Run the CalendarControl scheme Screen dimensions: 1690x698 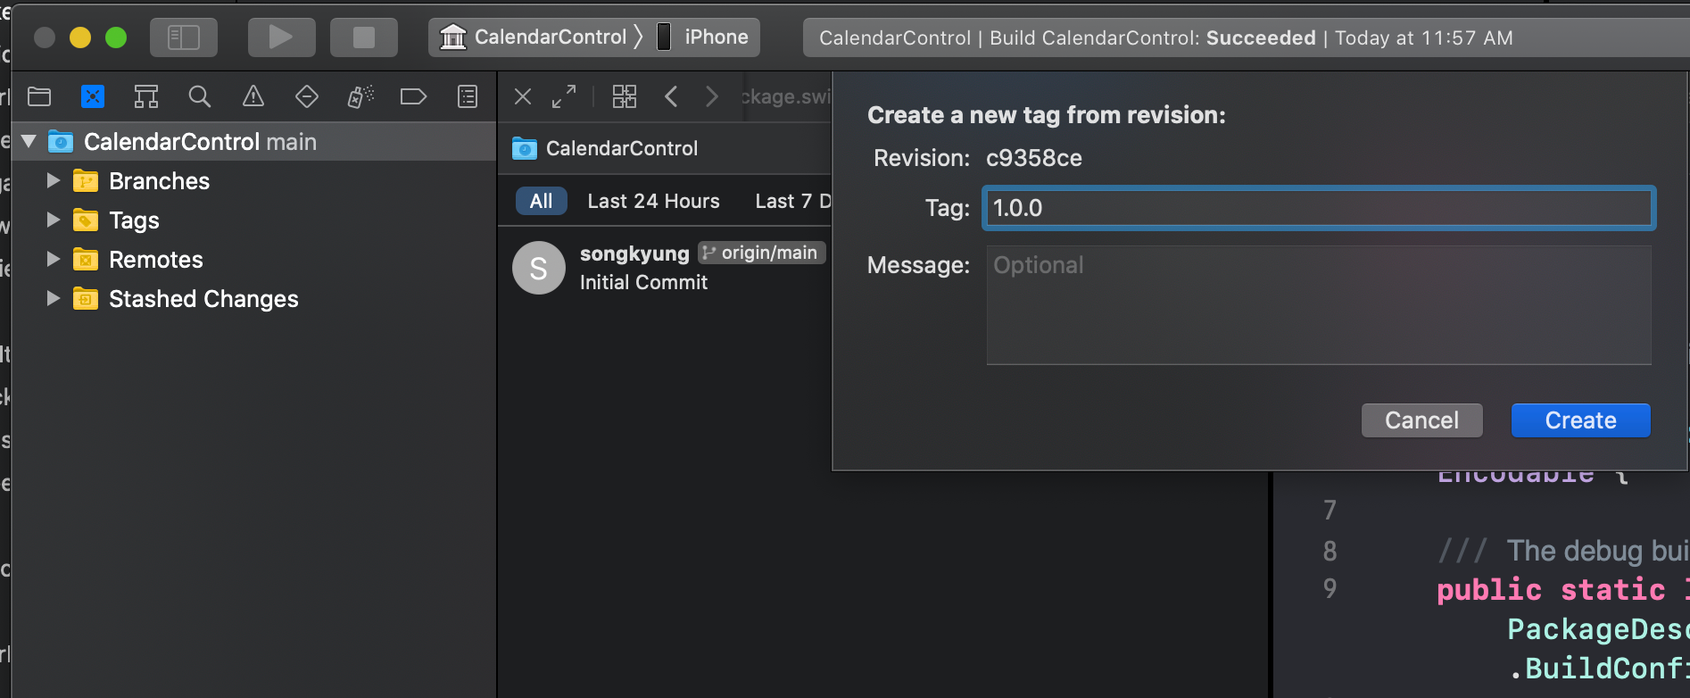pos(281,38)
